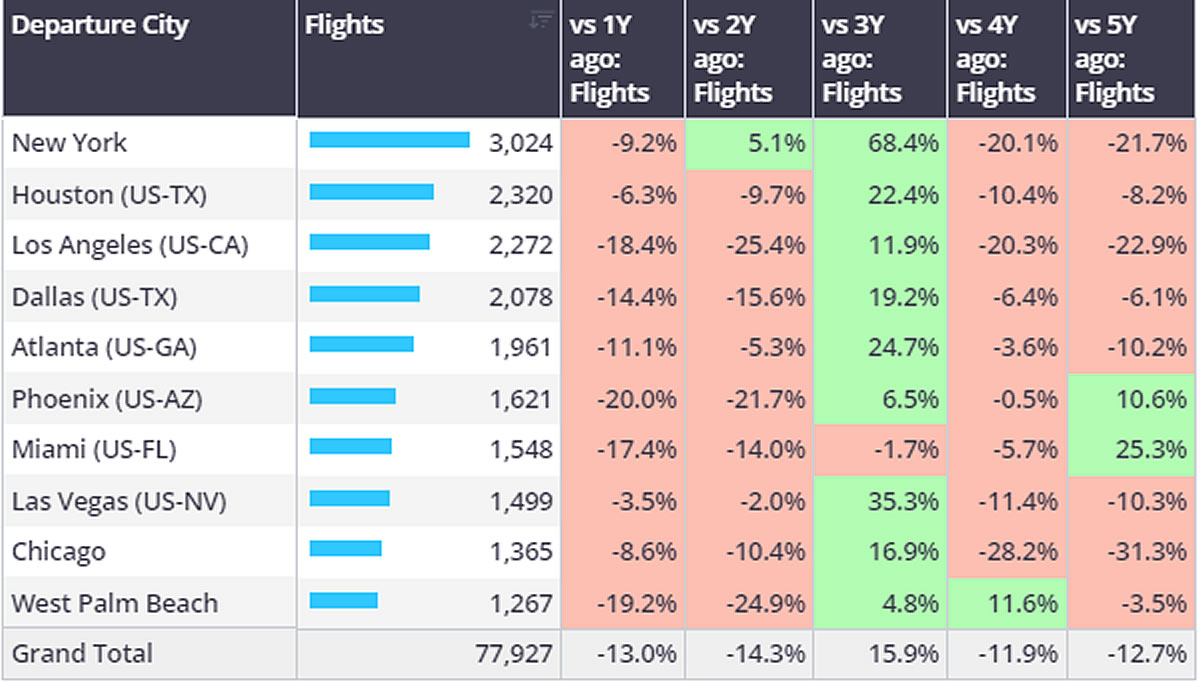Viewport: 1200px width, 682px height.
Task: Select the Houston (US-TX) row label
Action: click(109, 194)
